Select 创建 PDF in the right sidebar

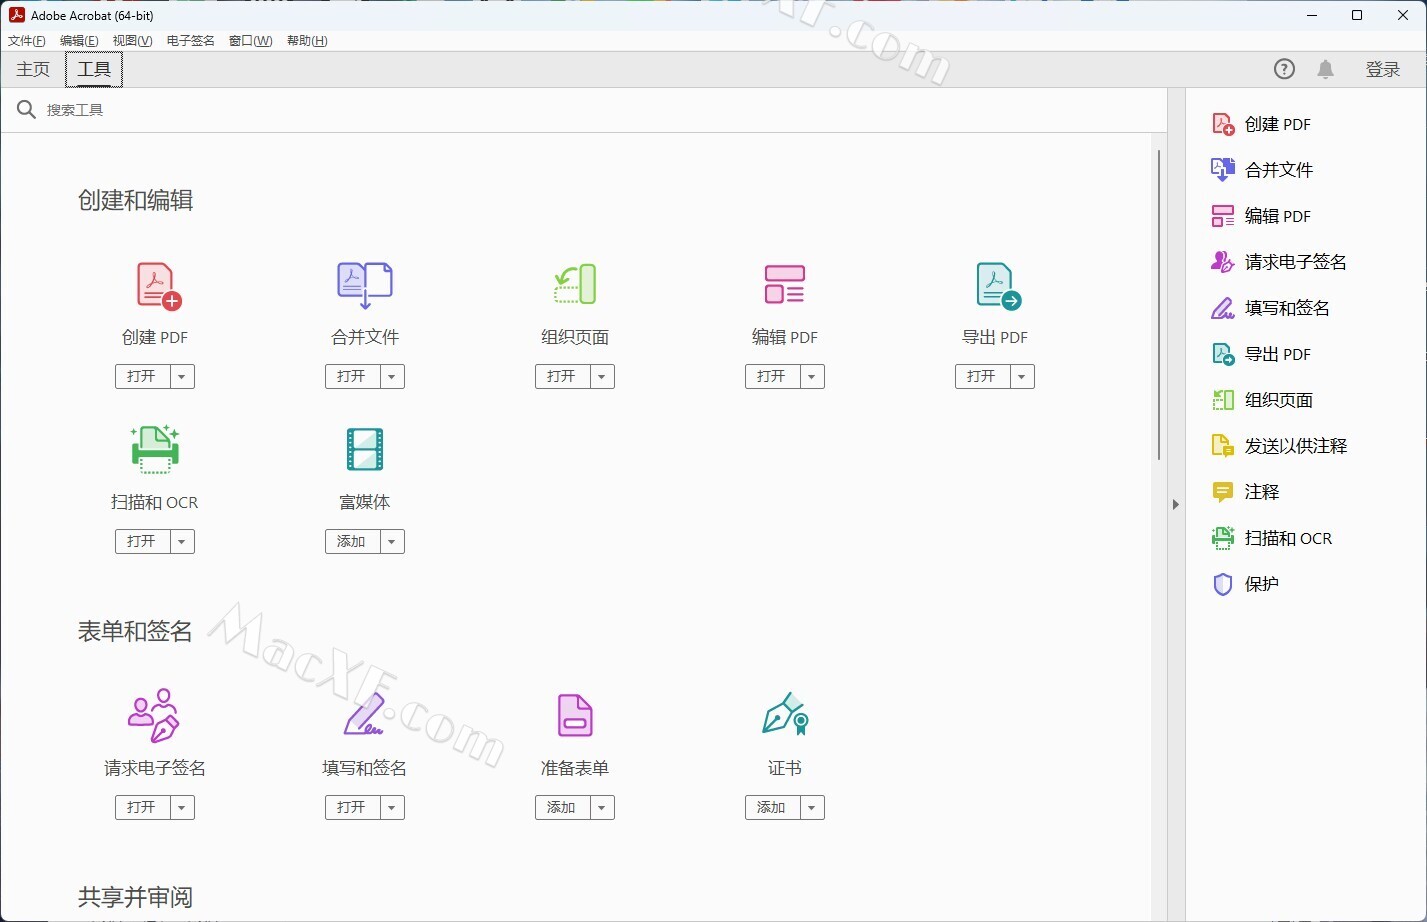1261,124
